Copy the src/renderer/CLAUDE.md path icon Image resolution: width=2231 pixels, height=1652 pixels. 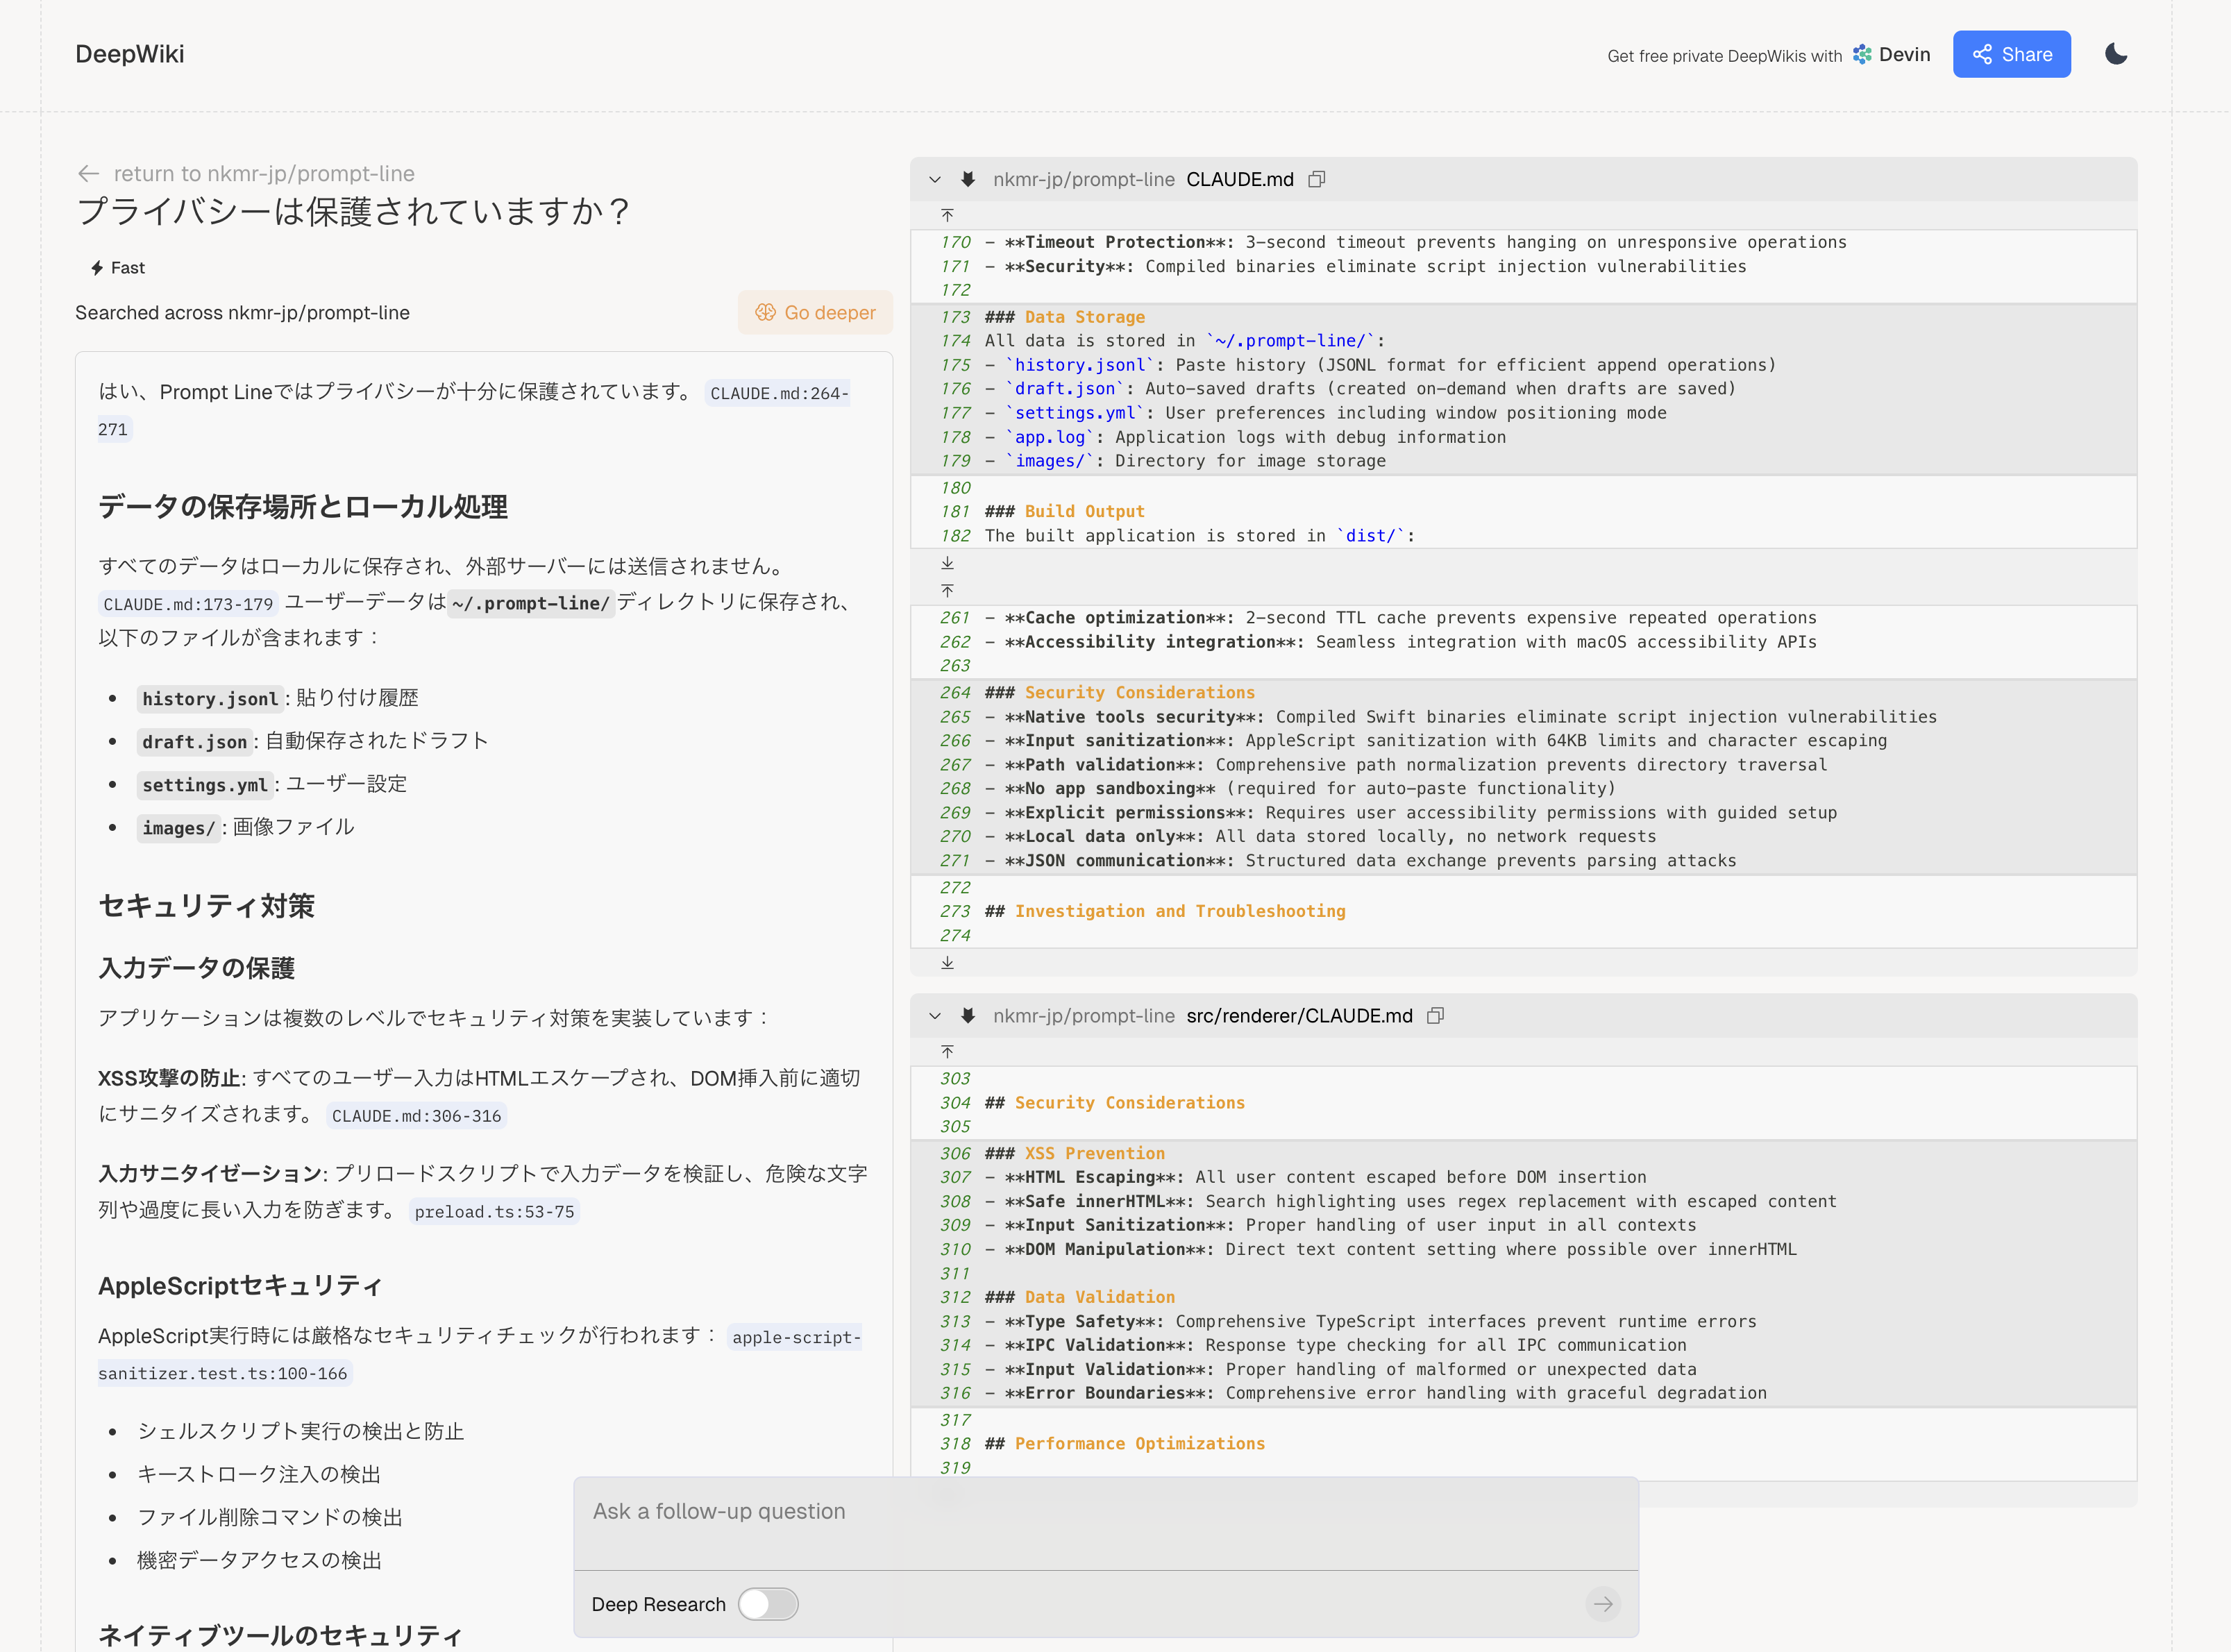[1435, 1016]
